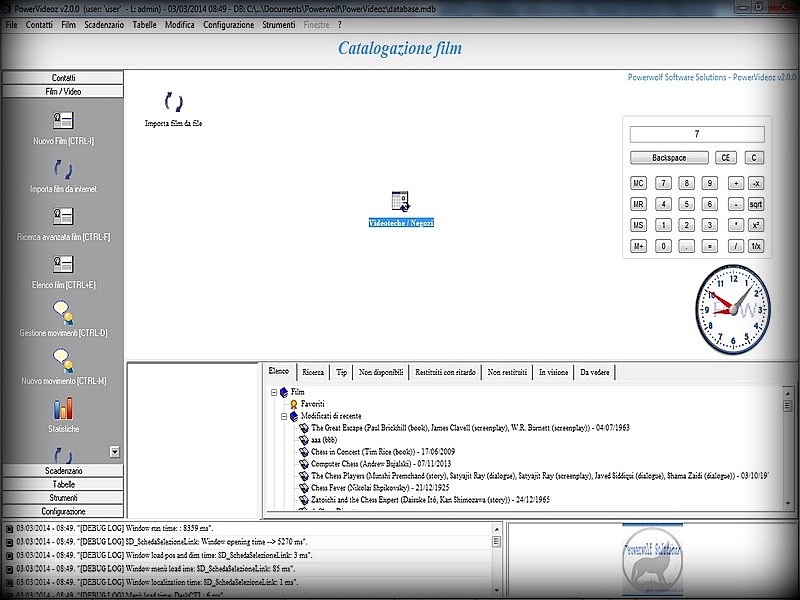Launch Importa film da internet
The height and width of the screenshot is (600, 800).
click(63, 169)
